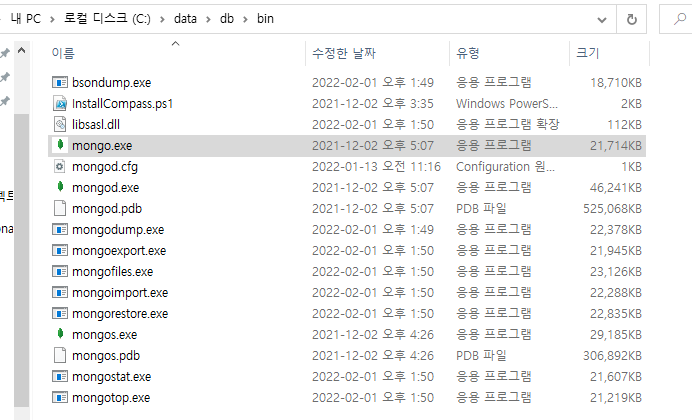Click the mongod.exe green leaf icon
This screenshot has height=420, width=692.
click(60, 187)
